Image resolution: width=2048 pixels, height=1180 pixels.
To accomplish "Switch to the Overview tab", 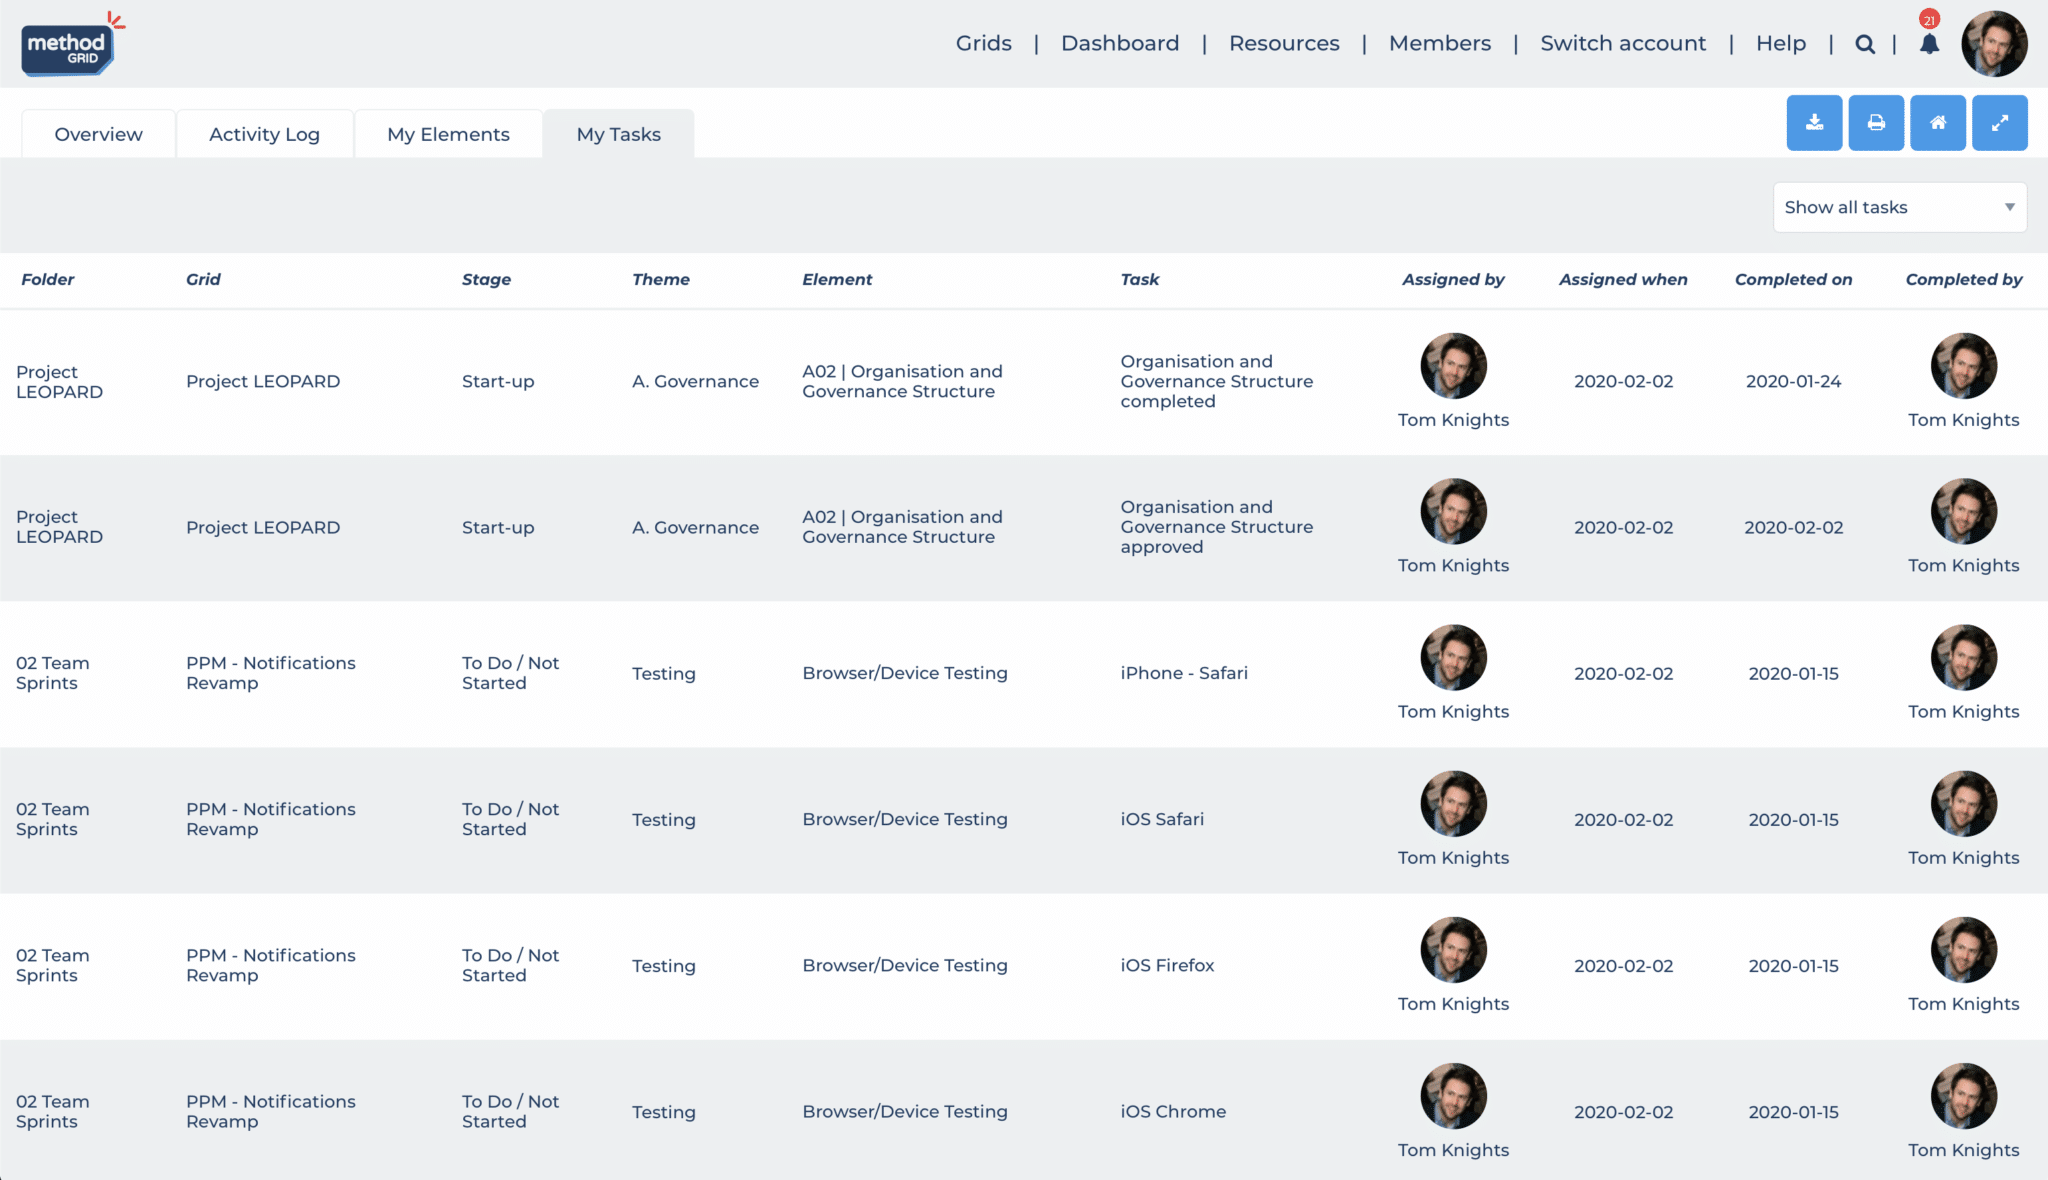I will 98,134.
